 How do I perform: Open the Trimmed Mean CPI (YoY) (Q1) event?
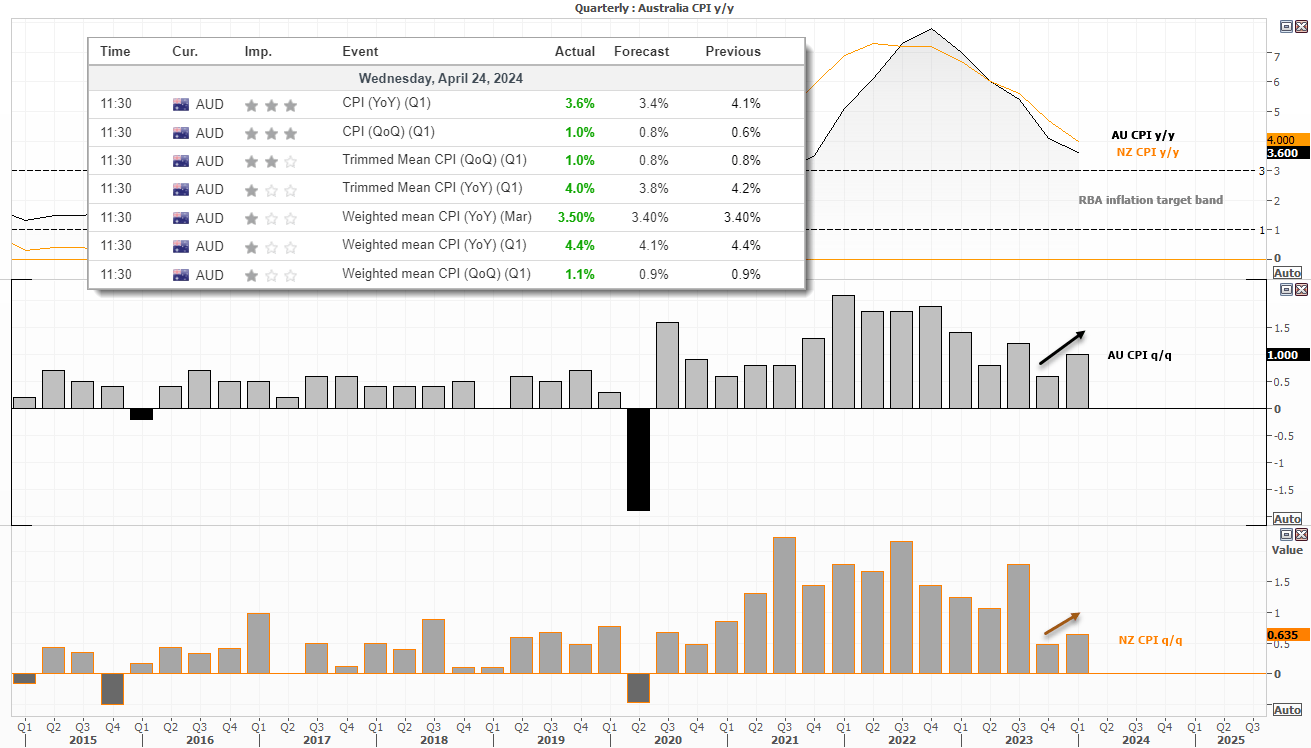pos(433,188)
